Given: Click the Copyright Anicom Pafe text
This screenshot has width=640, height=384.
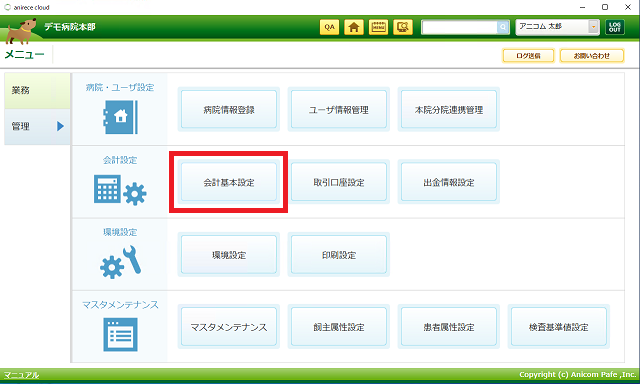Looking at the screenshot, I should 578,374.
